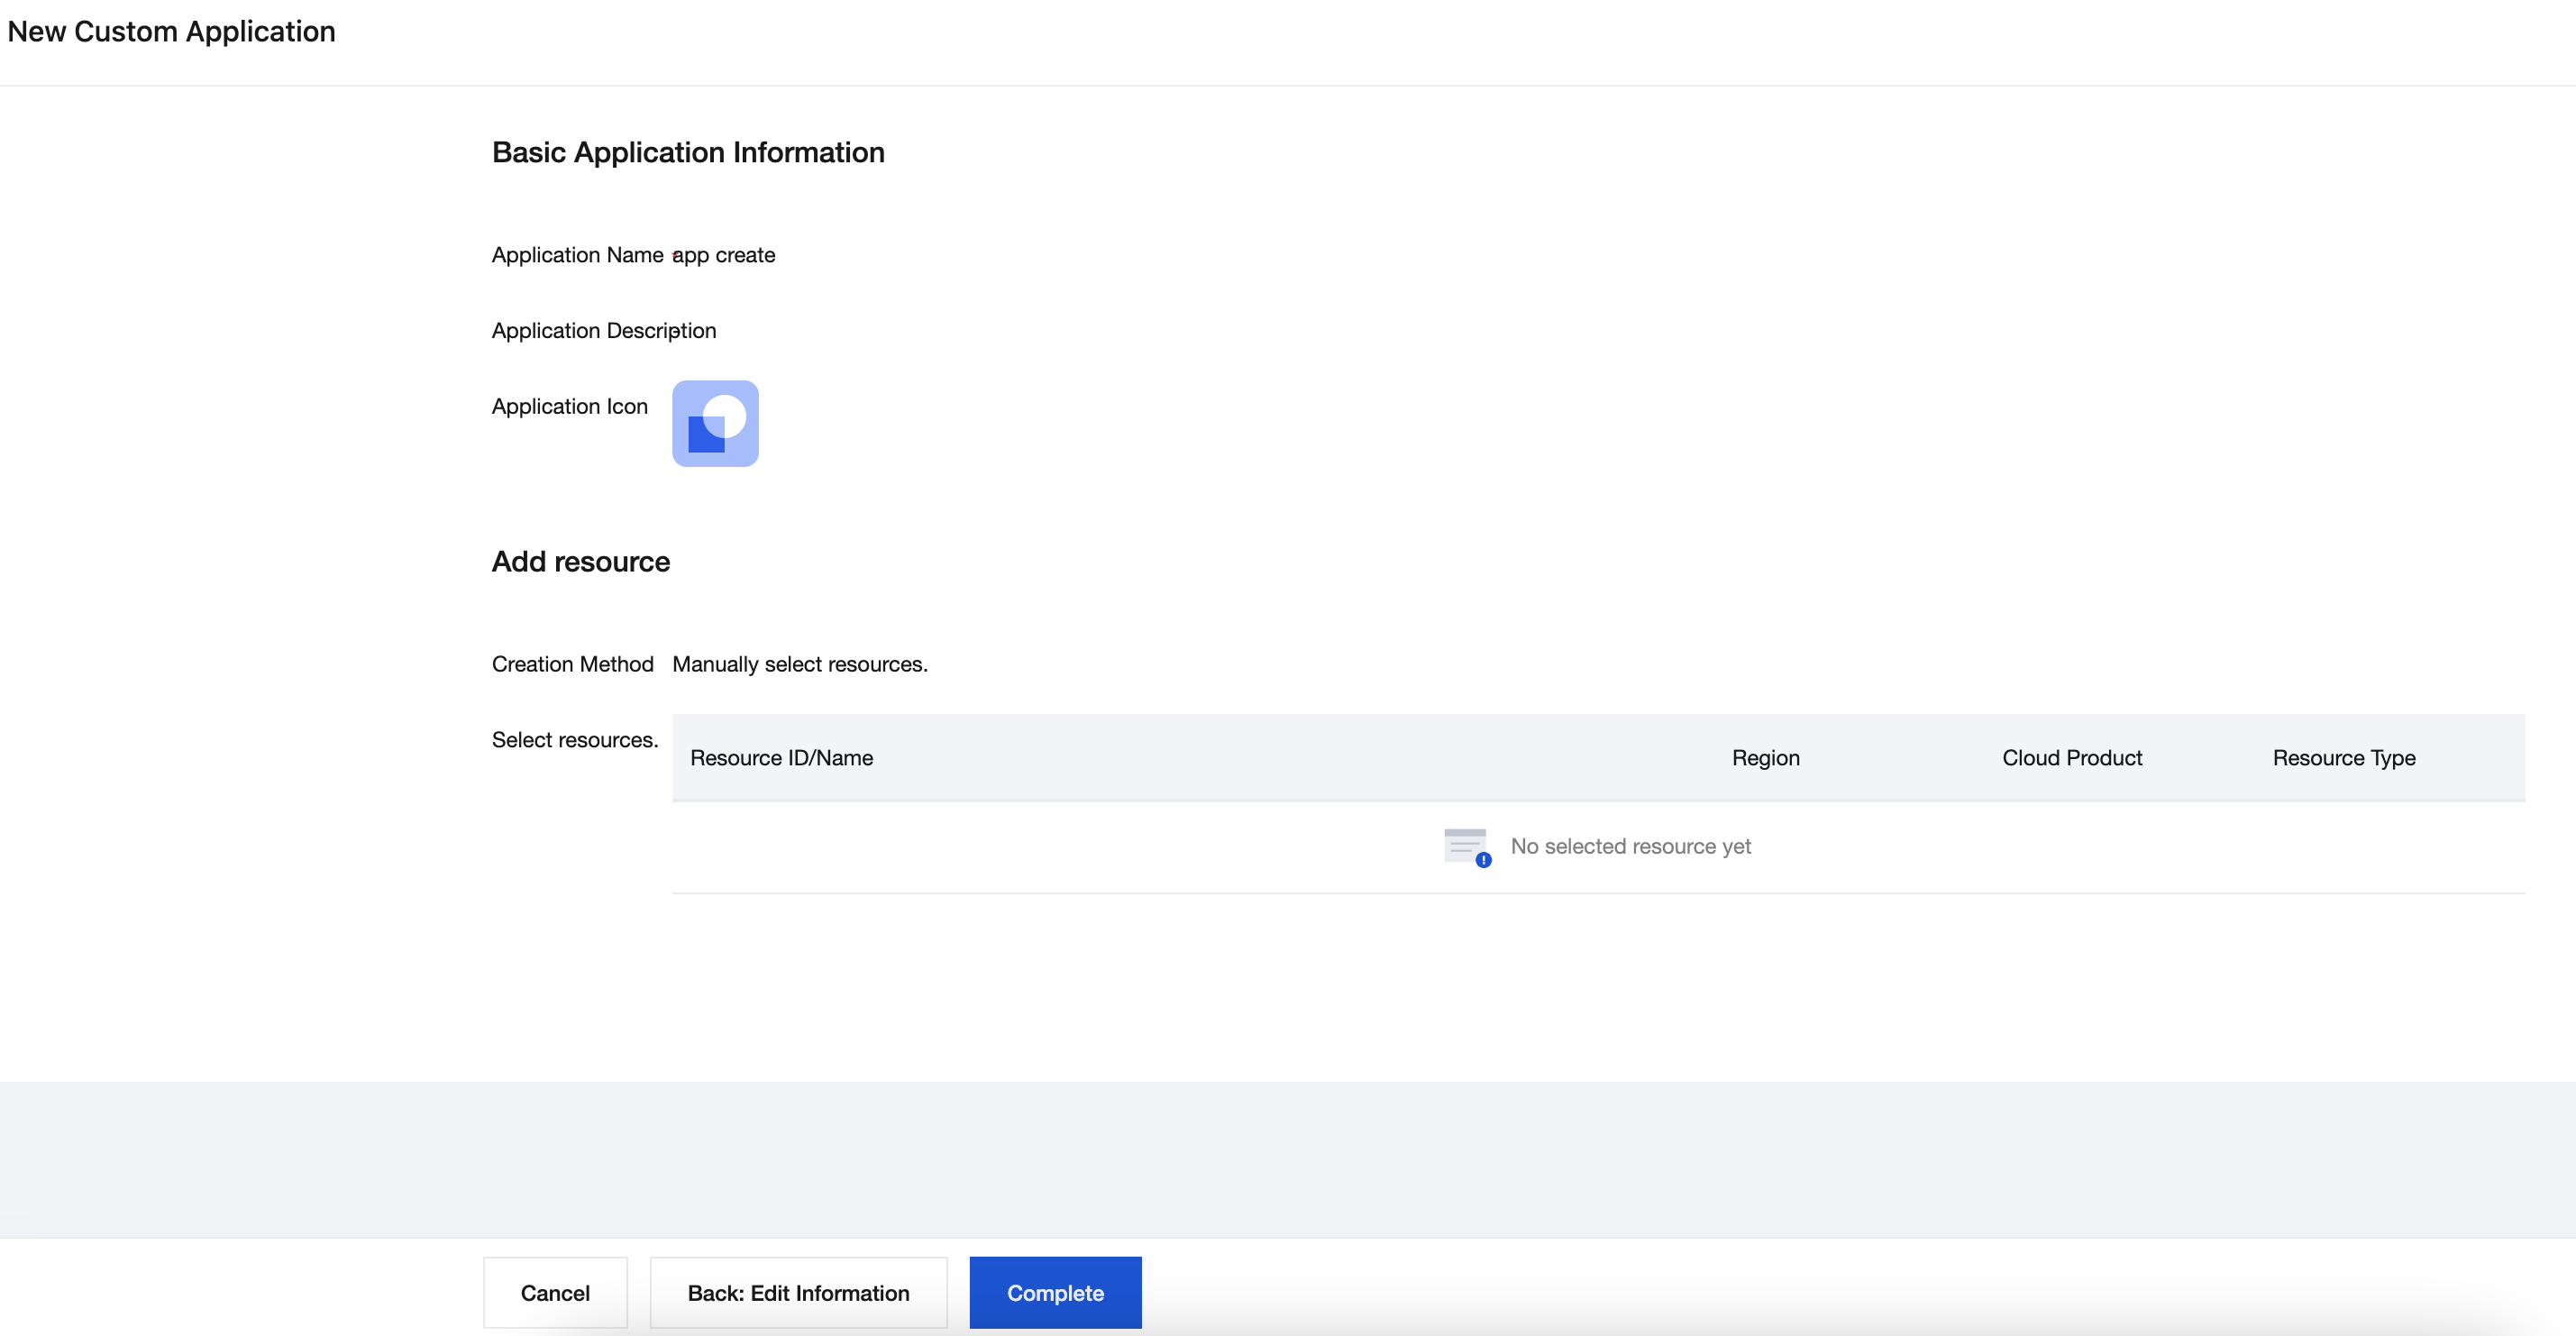Click the Add resource heading
This screenshot has height=1336, width=2576.
point(580,562)
